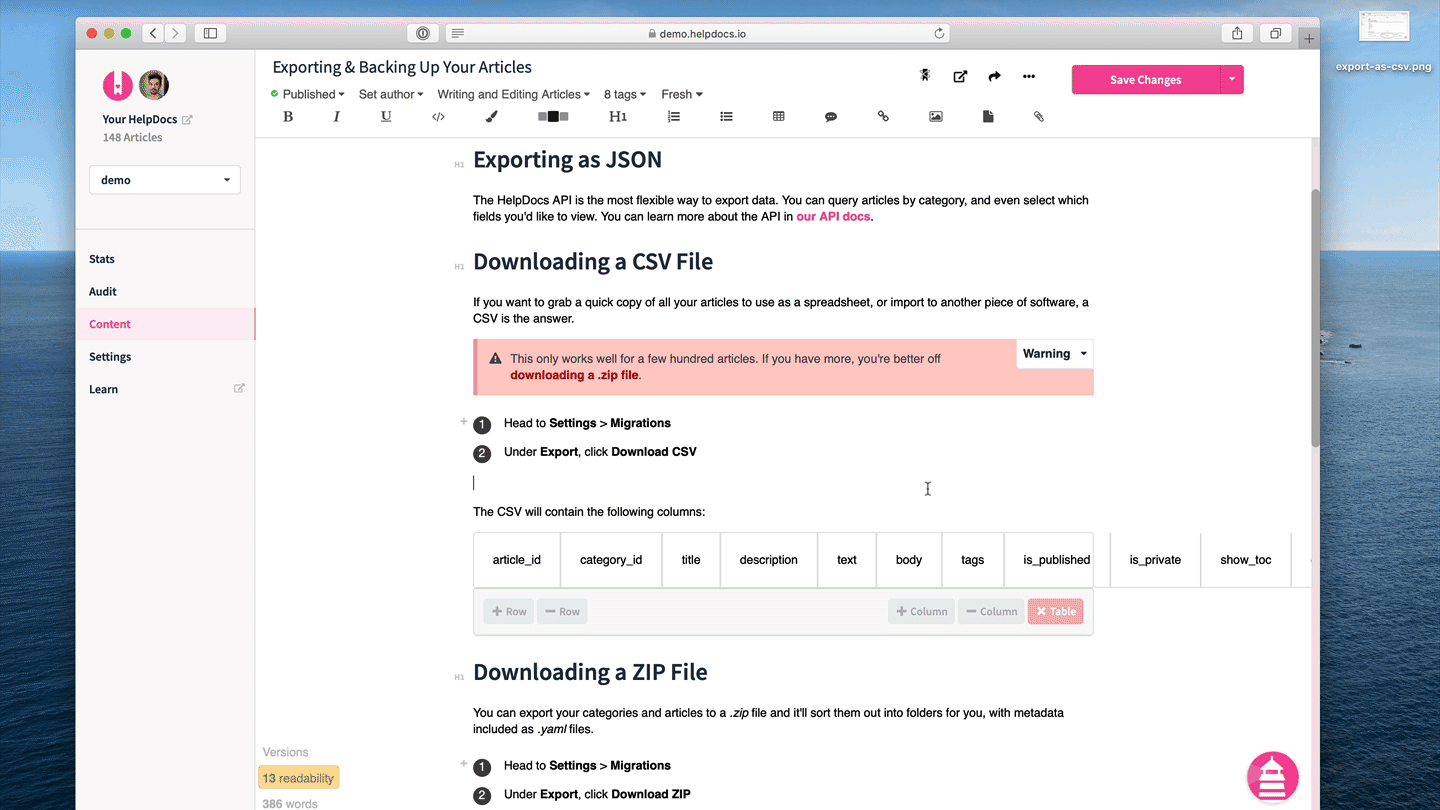This screenshot has width=1440, height=810.
Task: Toggle underline formatting
Action: pos(386,117)
